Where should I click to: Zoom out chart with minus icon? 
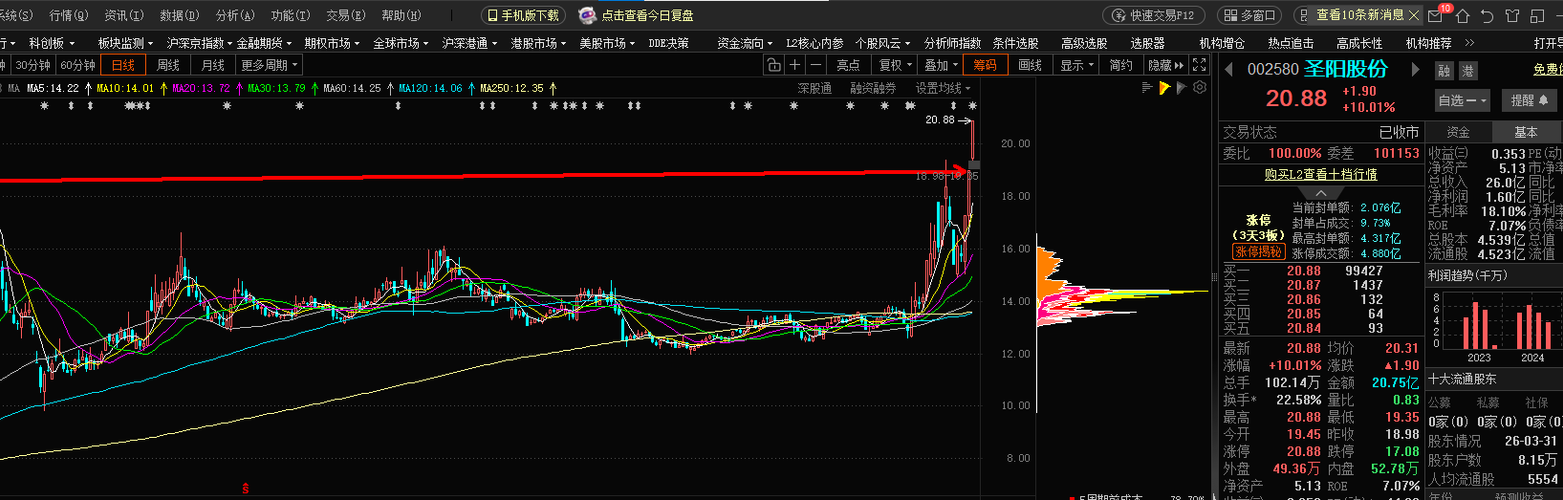coord(816,65)
